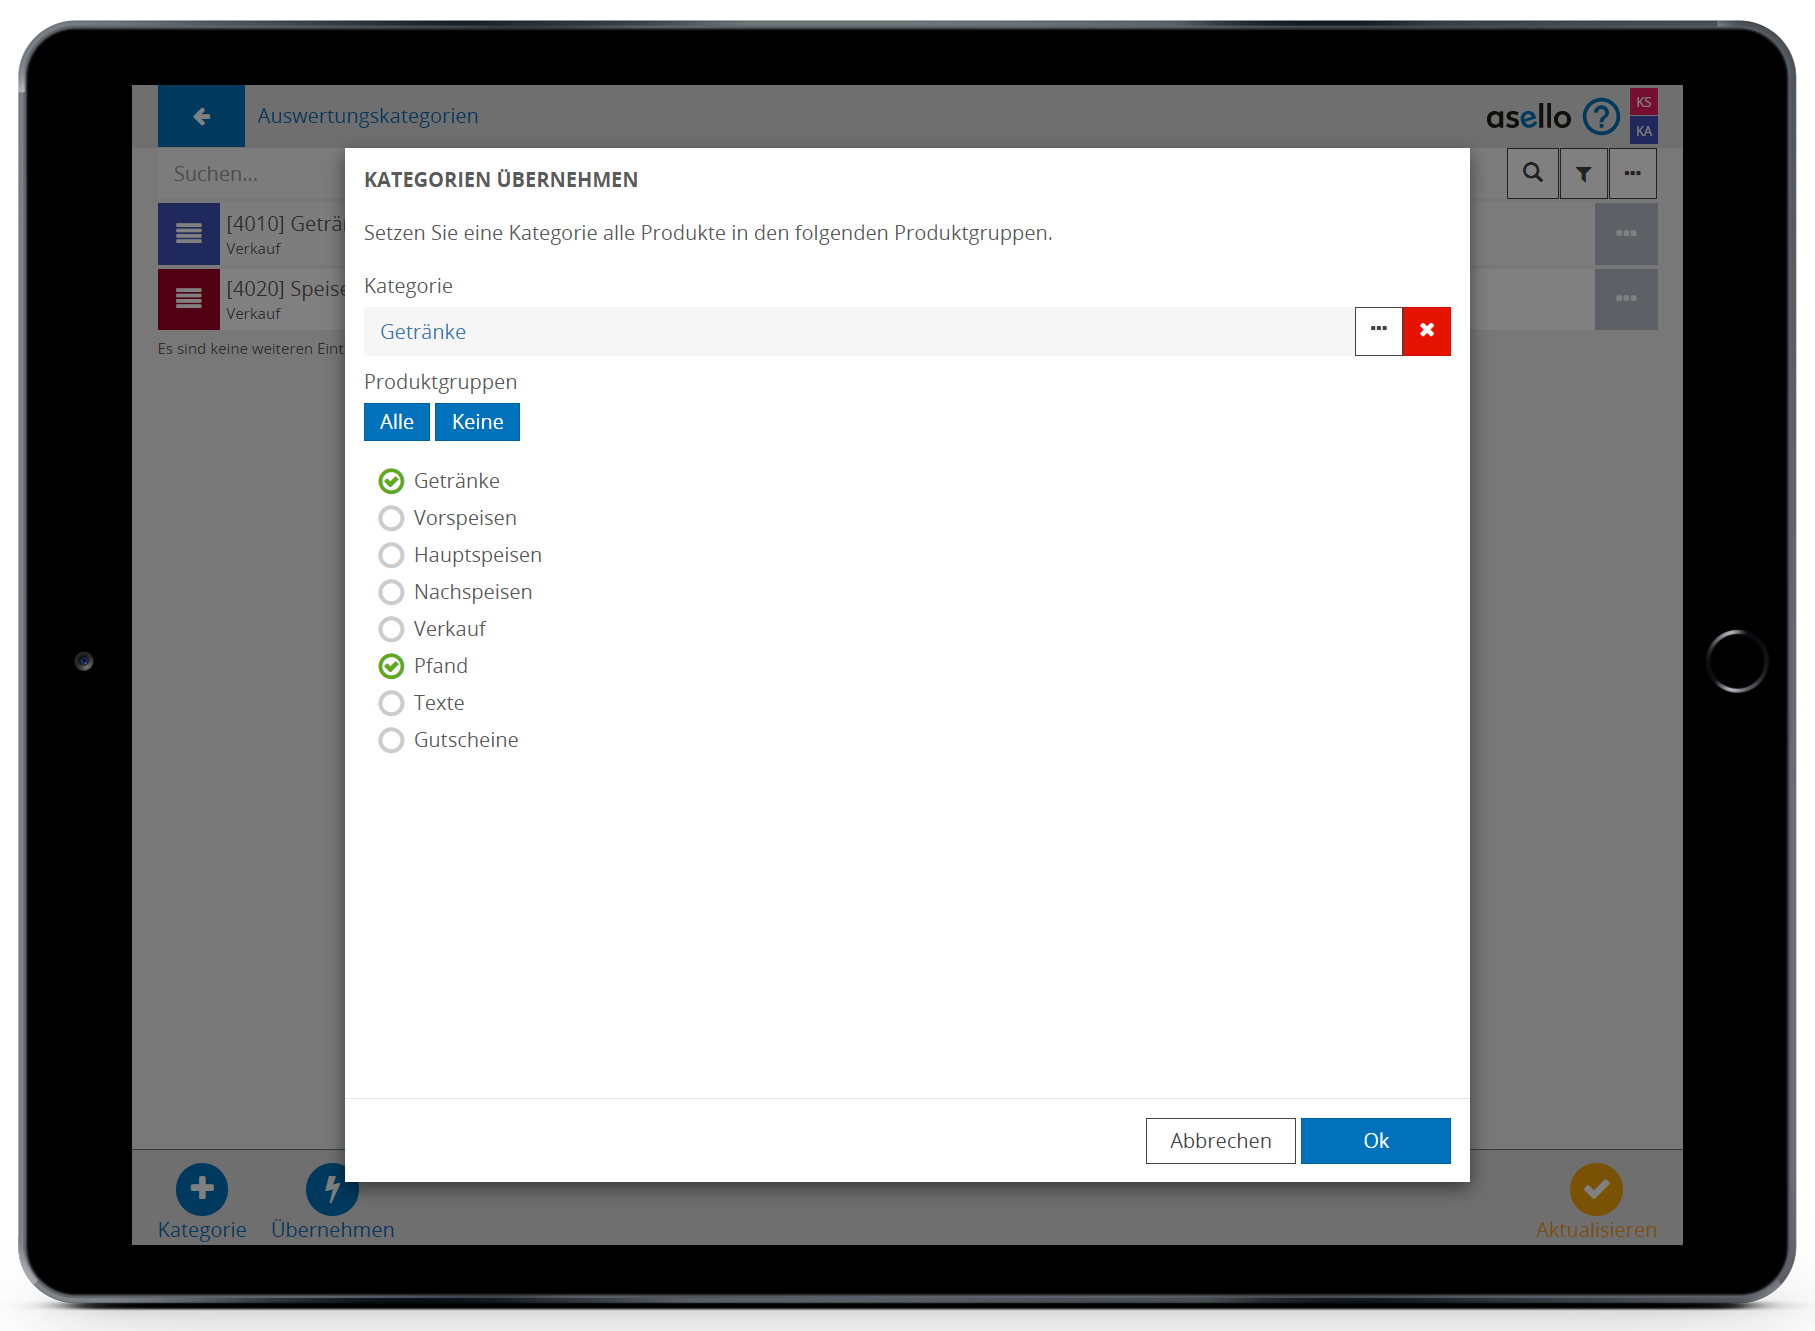Click the blue list icon for [4010]
The height and width of the screenshot is (1331, 1815).
point(189,234)
